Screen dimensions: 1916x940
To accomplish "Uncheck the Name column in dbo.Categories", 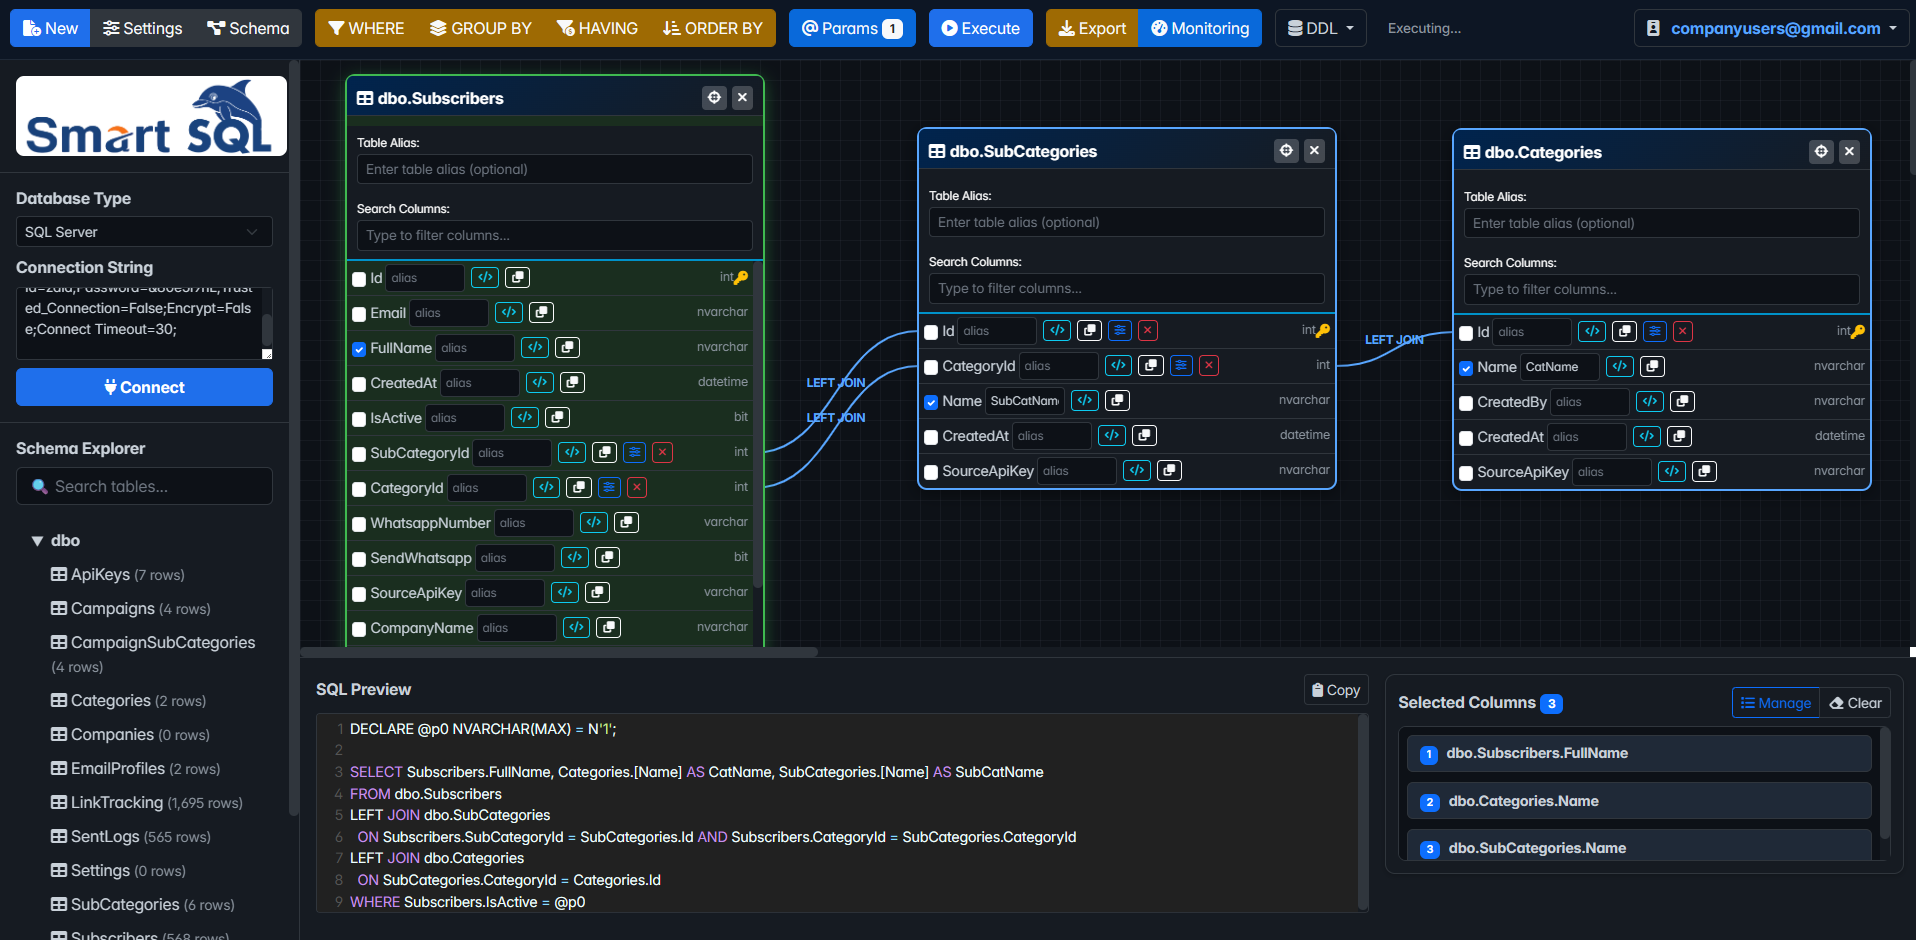I will [1466, 367].
